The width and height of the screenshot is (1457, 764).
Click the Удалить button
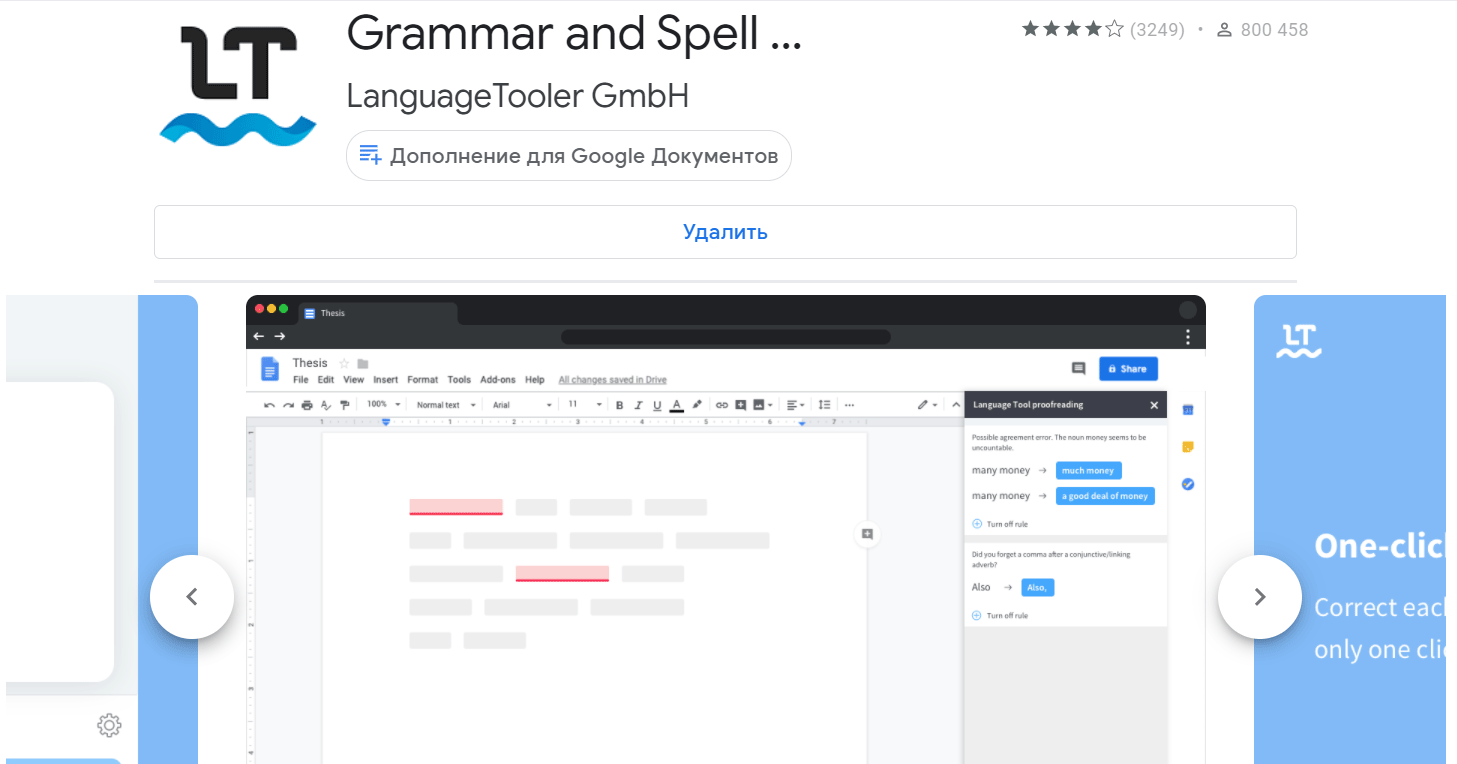(x=725, y=232)
